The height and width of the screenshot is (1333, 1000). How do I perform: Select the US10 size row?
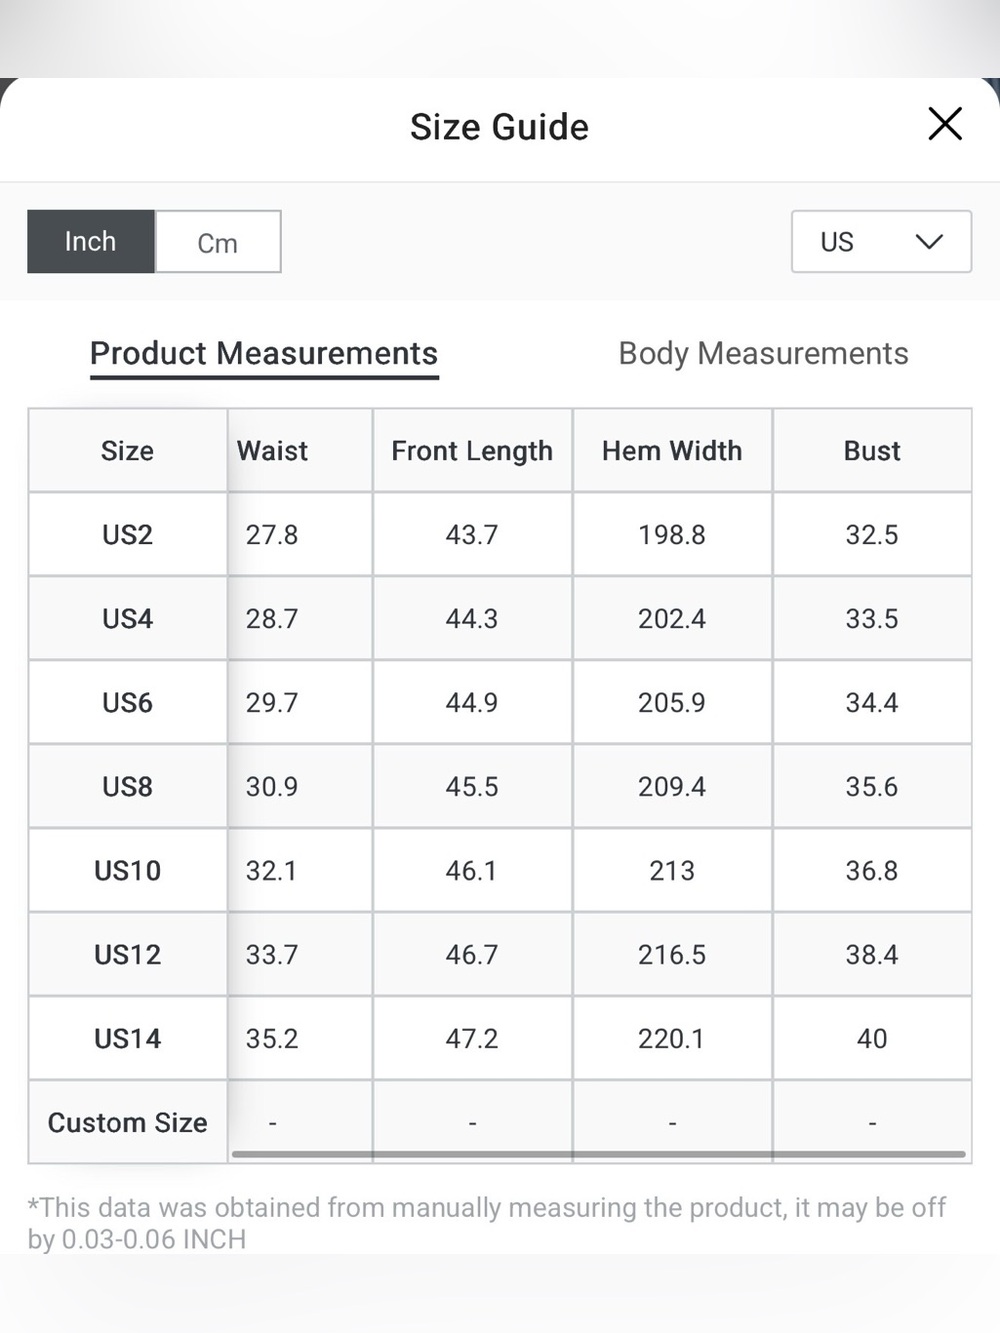[500, 870]
